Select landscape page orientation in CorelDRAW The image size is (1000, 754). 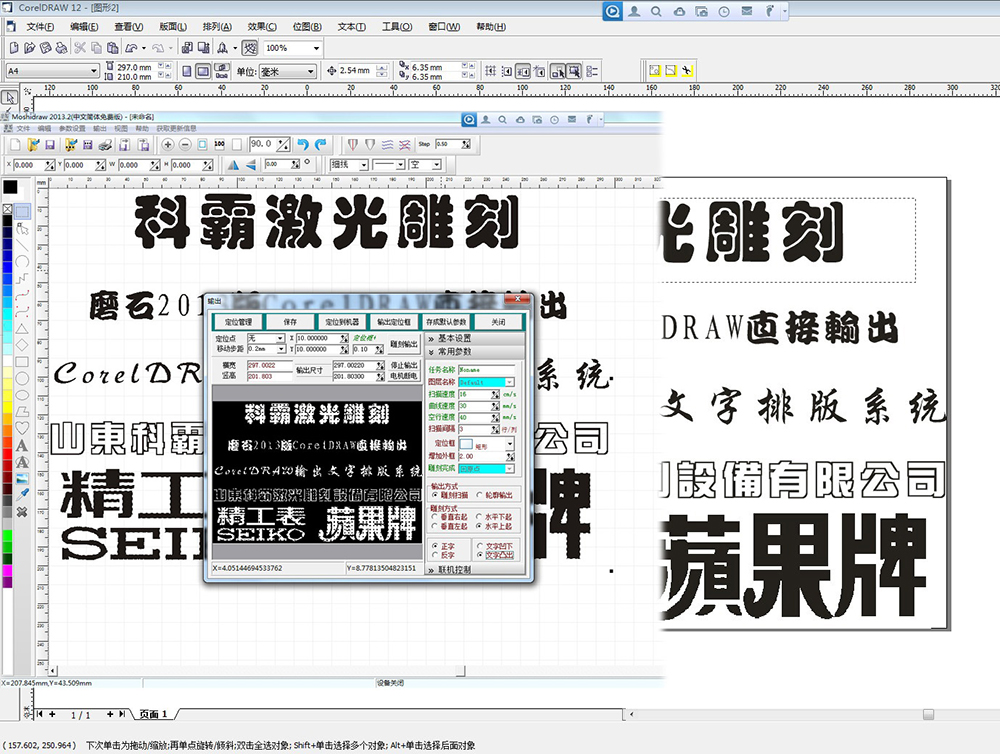(x=203, y=71)
